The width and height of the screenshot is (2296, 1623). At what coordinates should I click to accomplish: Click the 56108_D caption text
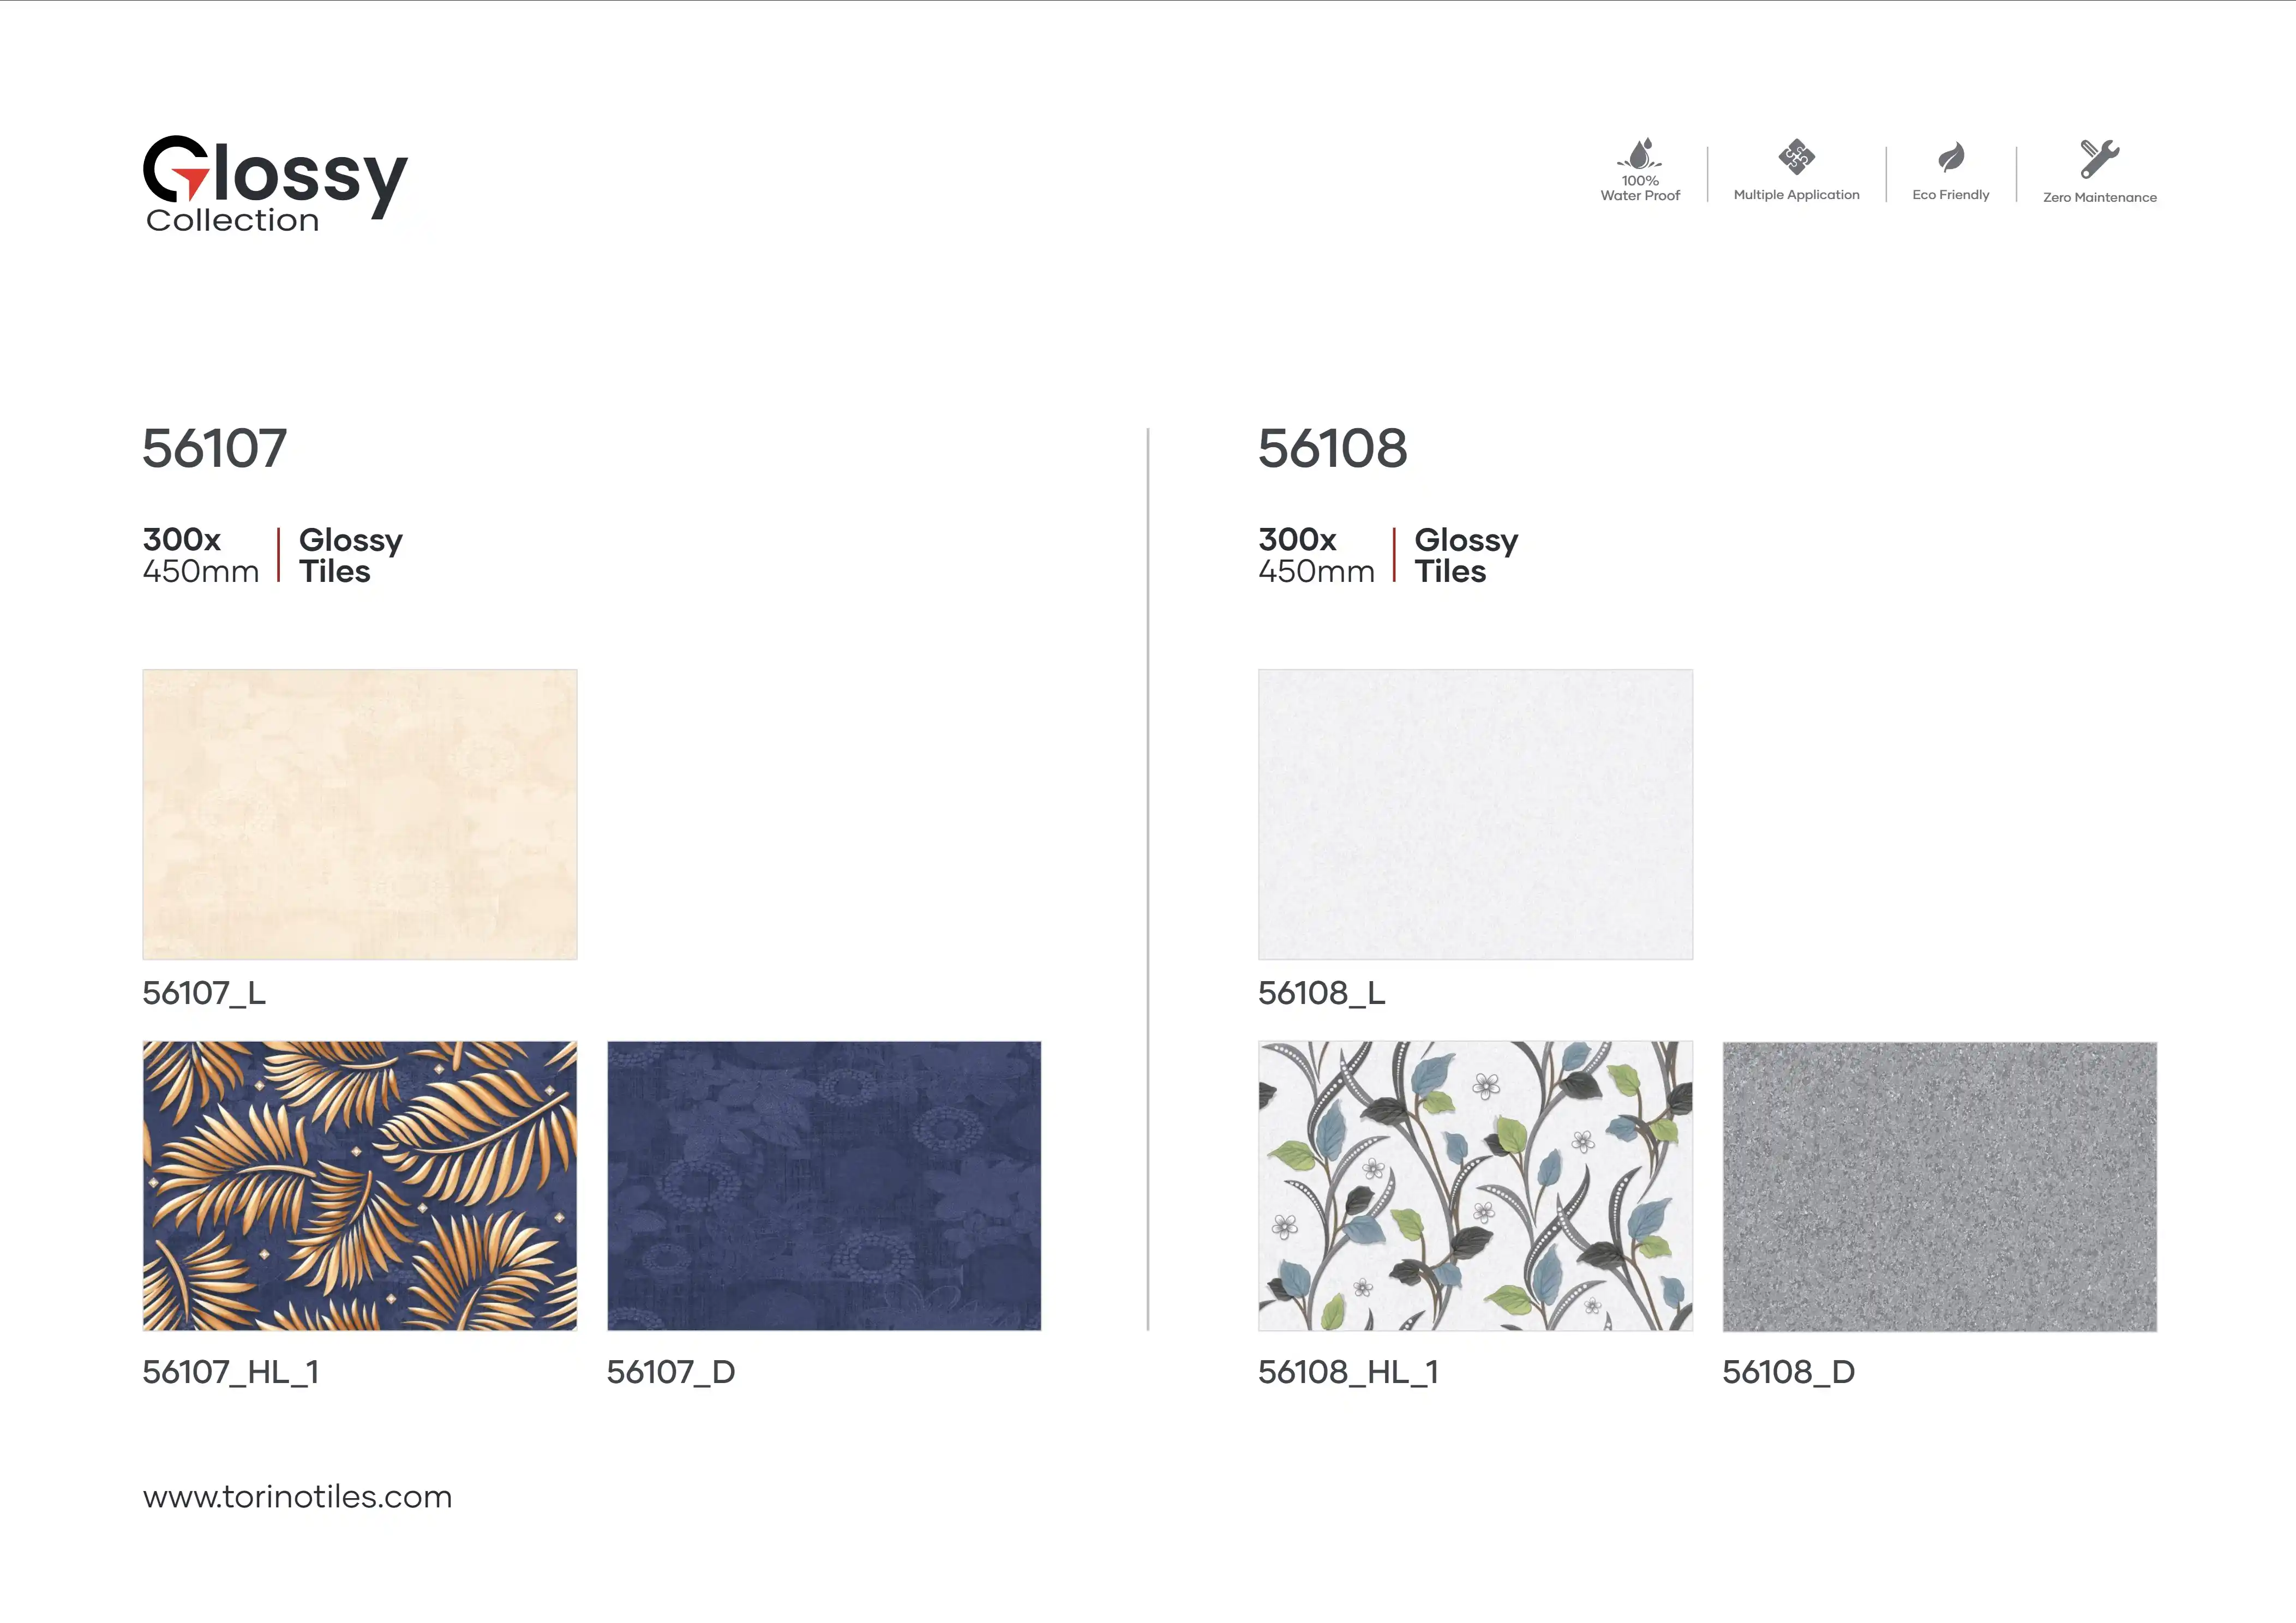[1788, 1371]
